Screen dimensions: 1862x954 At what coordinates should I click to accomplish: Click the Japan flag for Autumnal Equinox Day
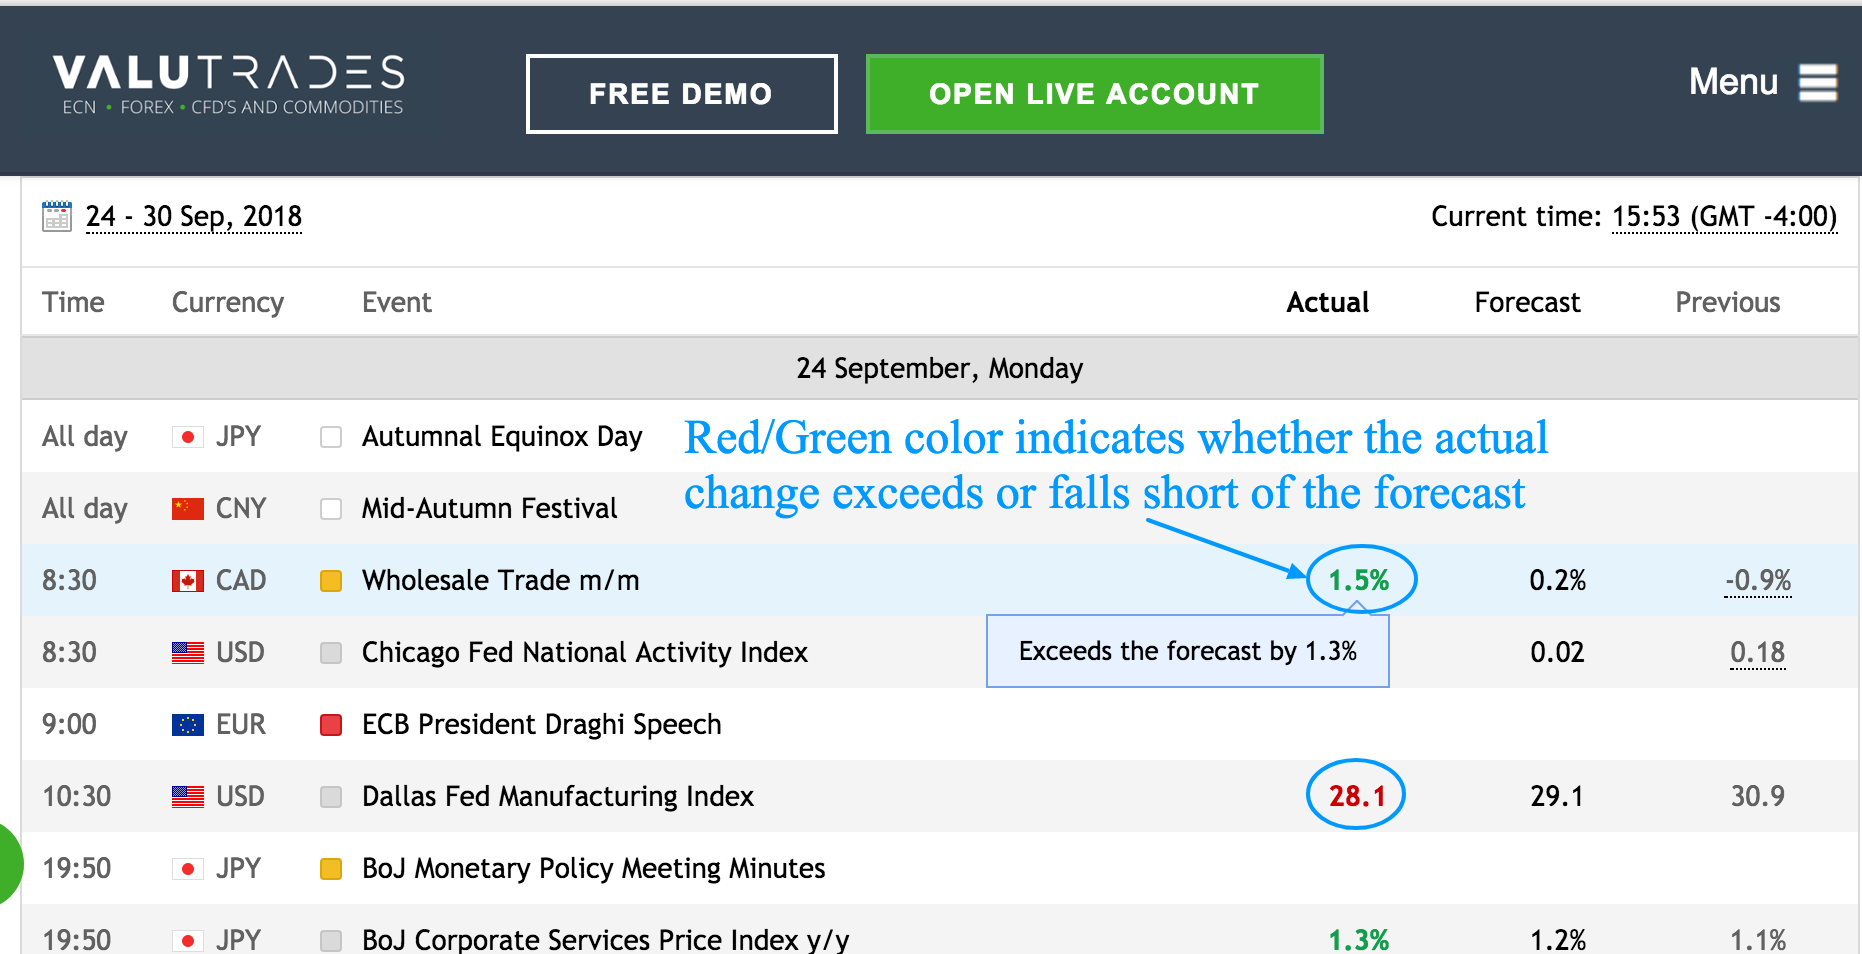187,437
